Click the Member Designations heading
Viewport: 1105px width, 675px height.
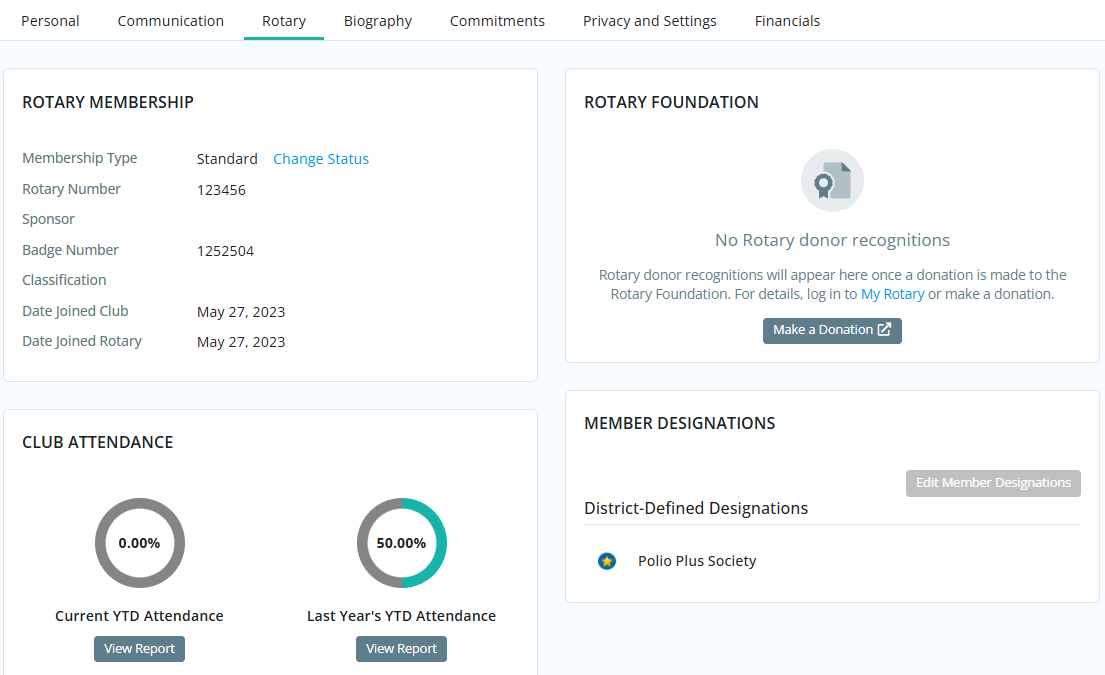pos(680,423)
